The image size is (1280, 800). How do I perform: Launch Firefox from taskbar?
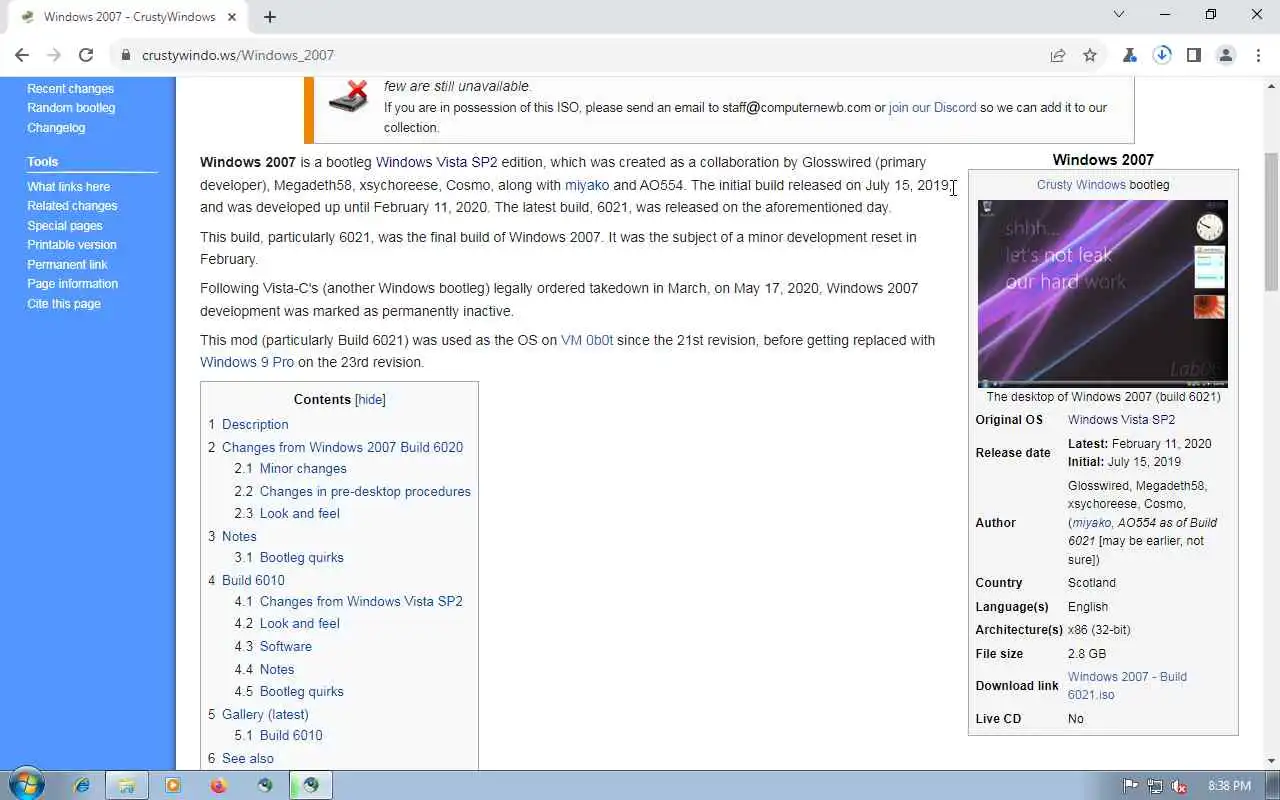coord(219,785)
